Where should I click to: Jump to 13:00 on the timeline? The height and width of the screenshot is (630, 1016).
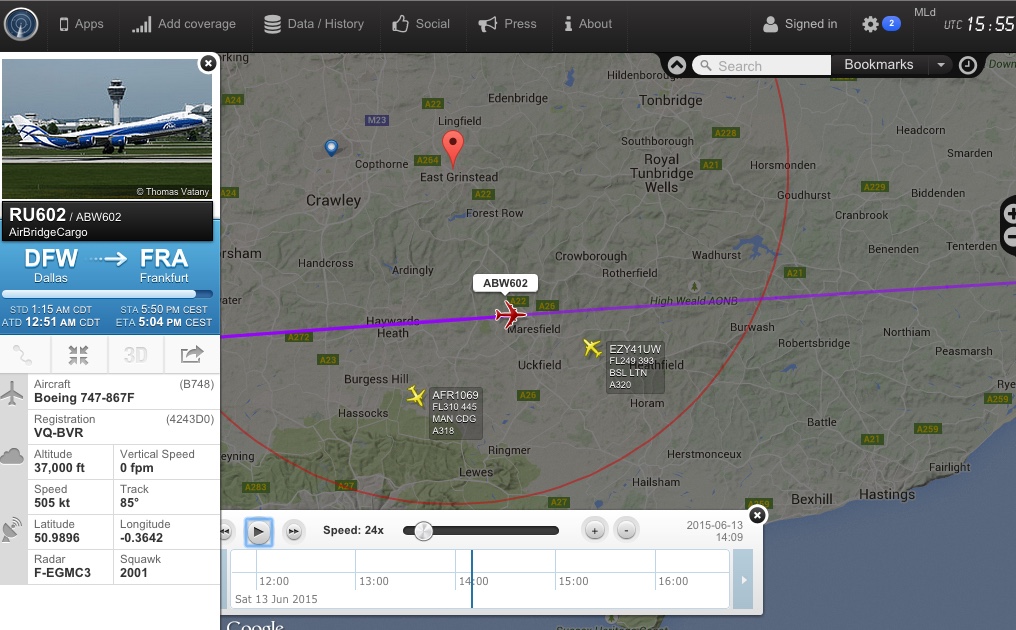tap(374, 581)
